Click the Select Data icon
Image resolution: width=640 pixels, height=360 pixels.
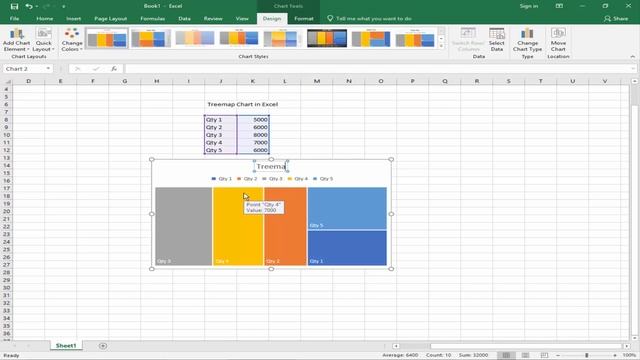(x=497, y=40)
